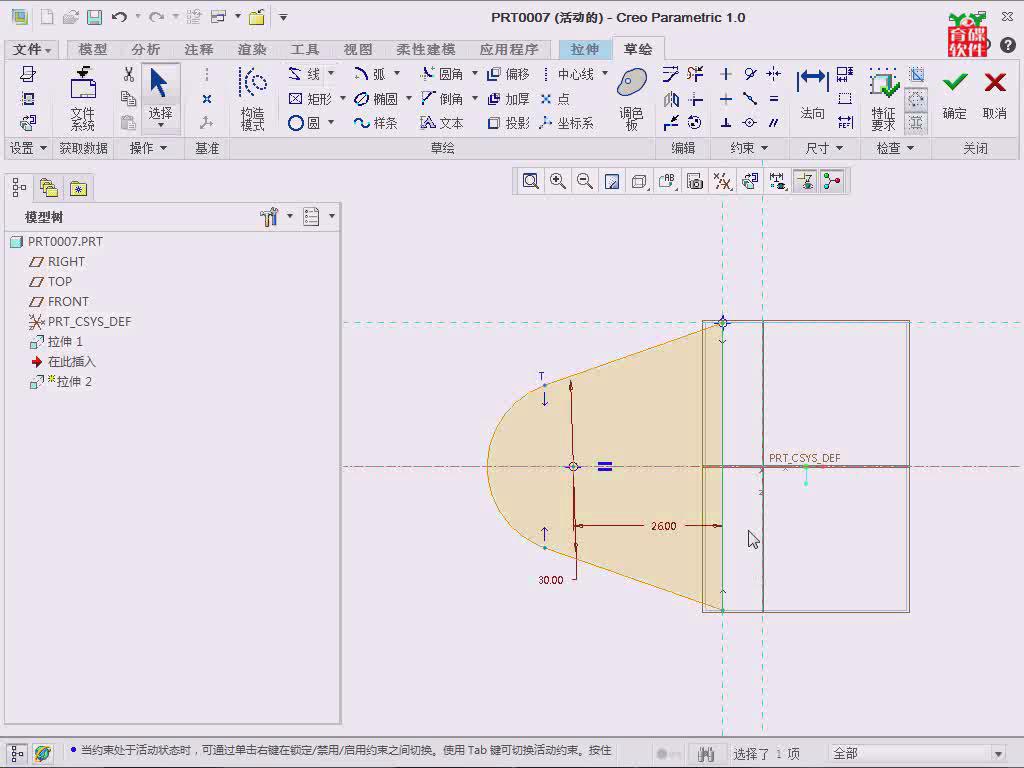The image size is (1024, 768).
Task: Apply the Parallel constraint icon
Action: 774,123
